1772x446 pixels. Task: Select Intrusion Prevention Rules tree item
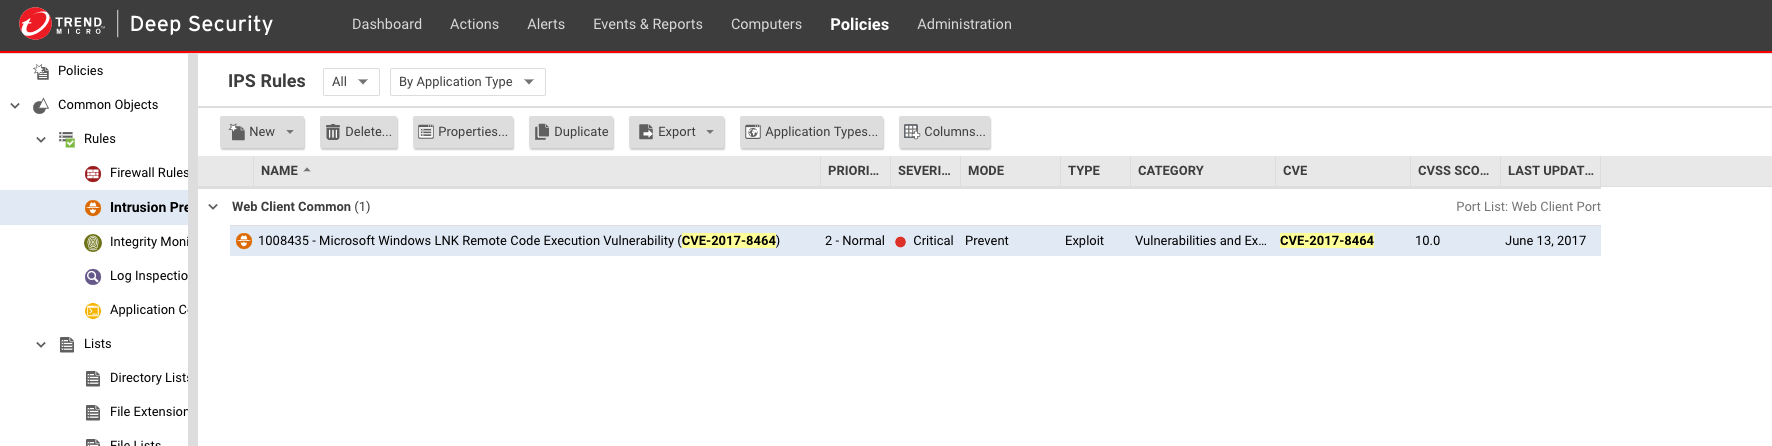[149, 207]
